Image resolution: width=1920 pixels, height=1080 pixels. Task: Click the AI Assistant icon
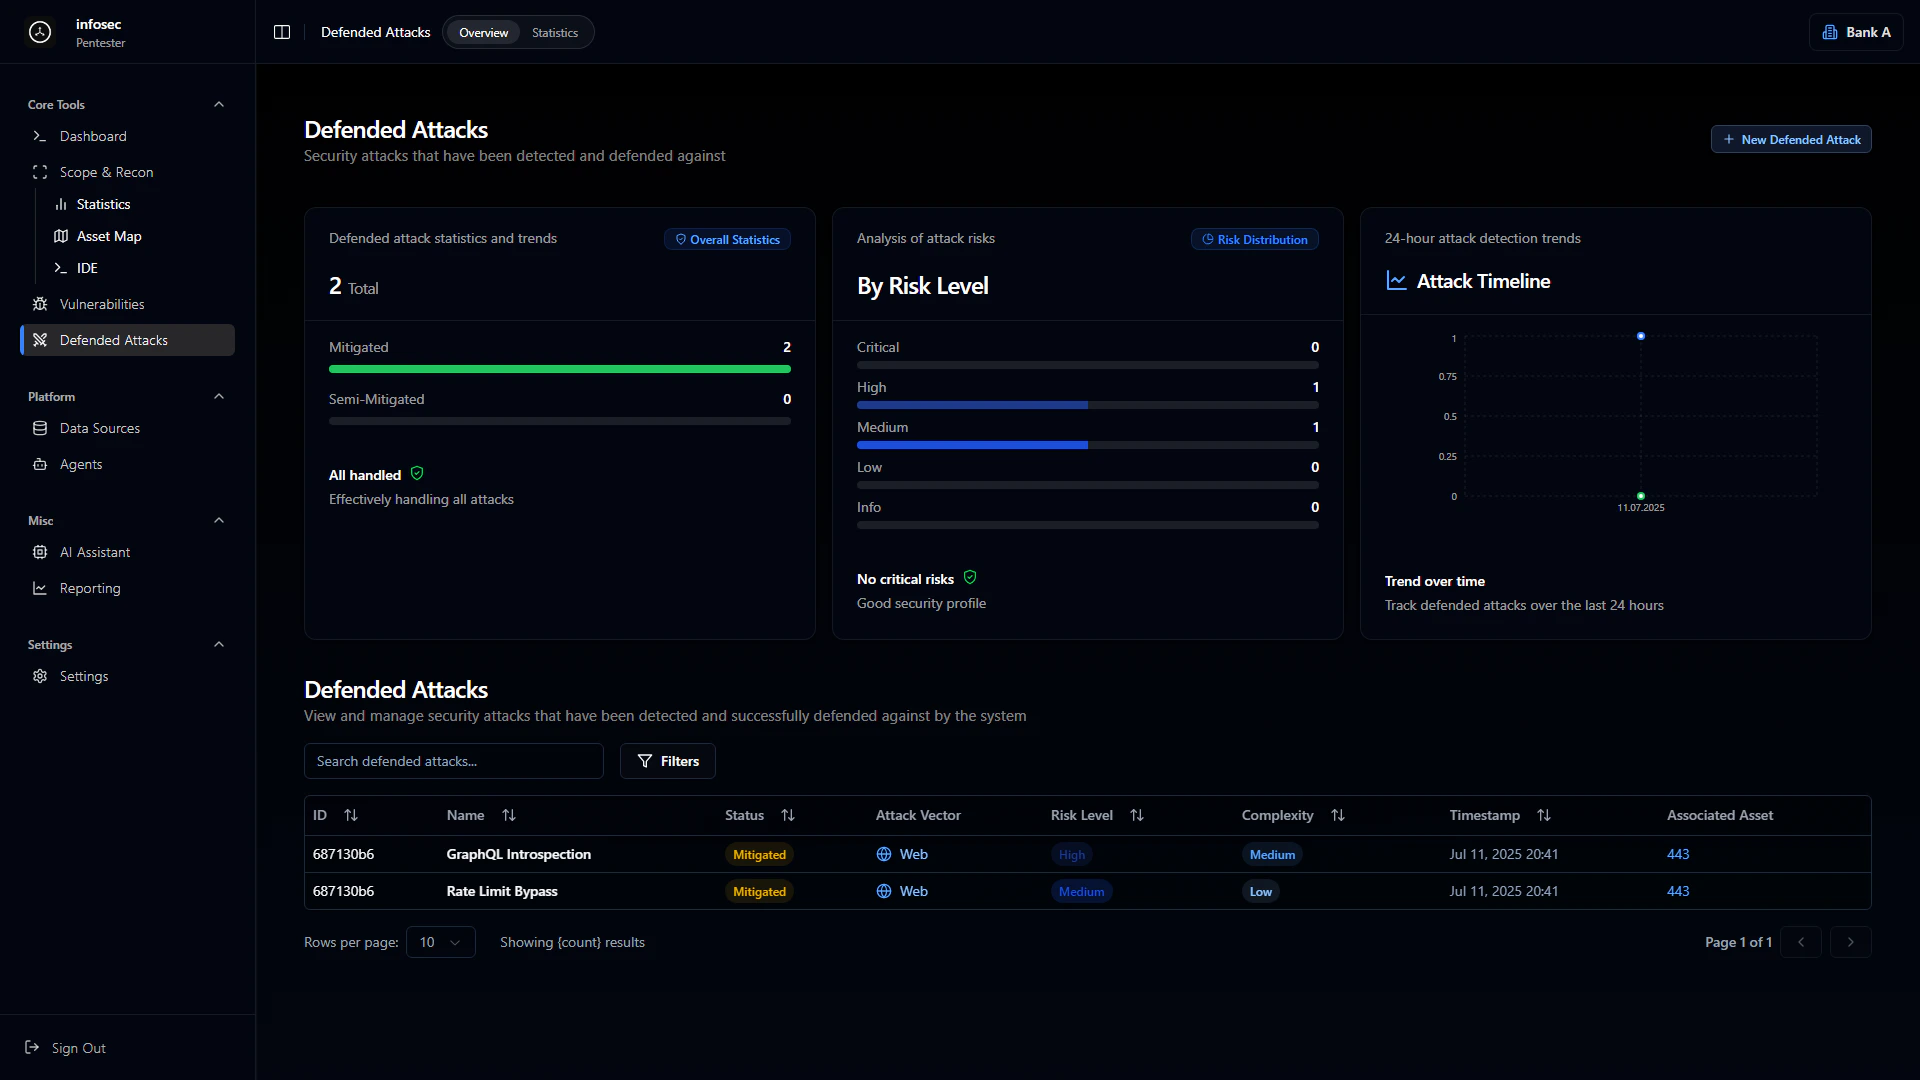(x=40, y=552)
